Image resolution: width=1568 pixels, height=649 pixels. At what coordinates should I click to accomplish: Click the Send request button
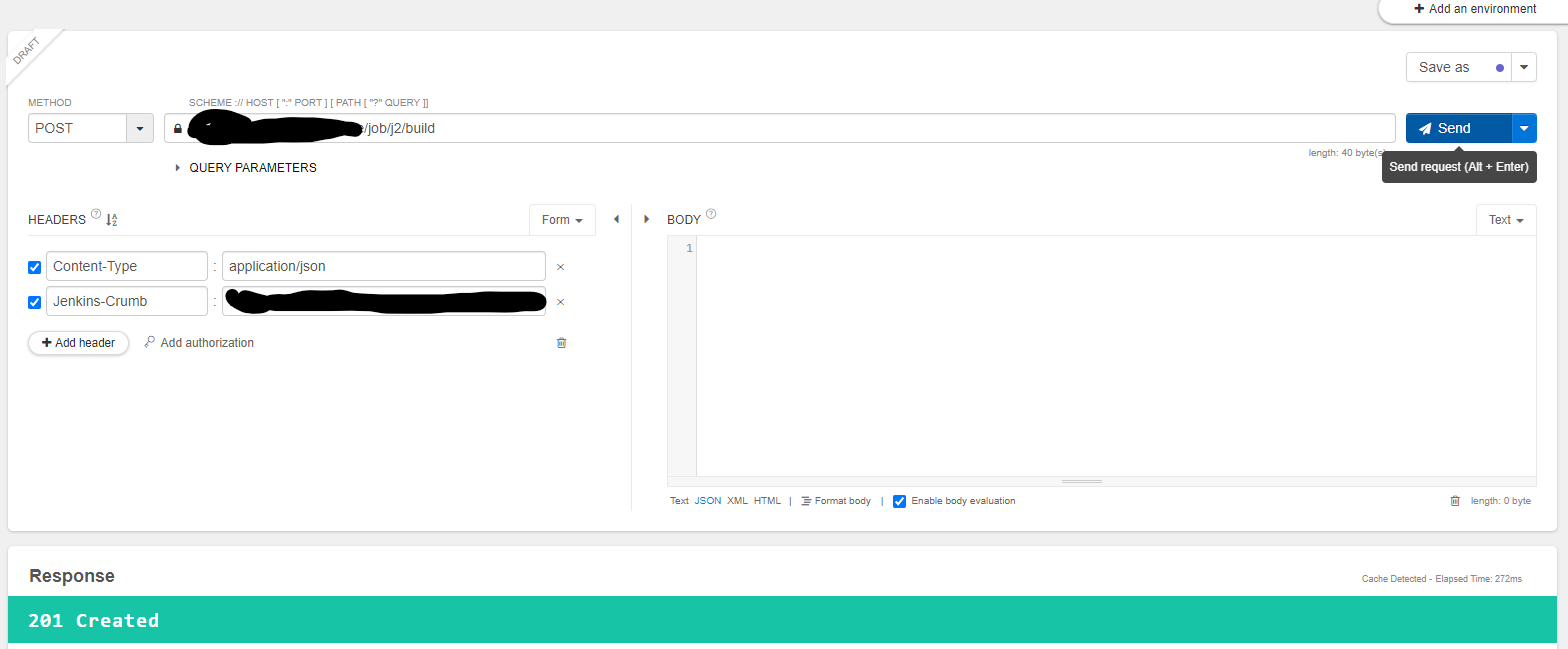point(1458,128)
